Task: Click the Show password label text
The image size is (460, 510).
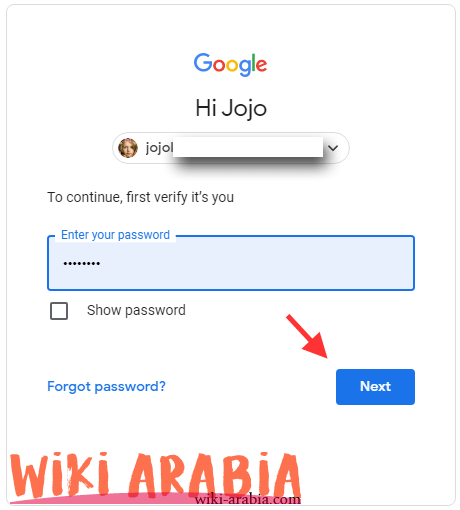Action: point(136,310)
